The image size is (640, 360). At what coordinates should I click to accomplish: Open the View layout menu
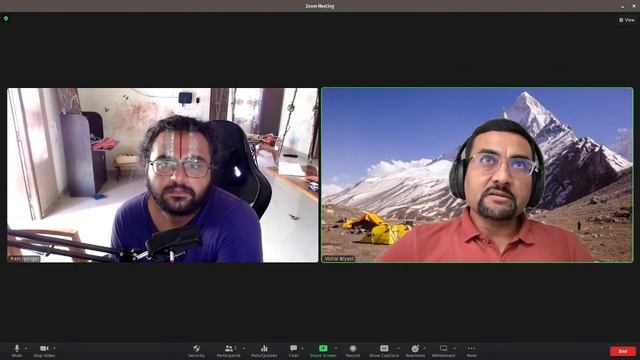coord(627,20)
